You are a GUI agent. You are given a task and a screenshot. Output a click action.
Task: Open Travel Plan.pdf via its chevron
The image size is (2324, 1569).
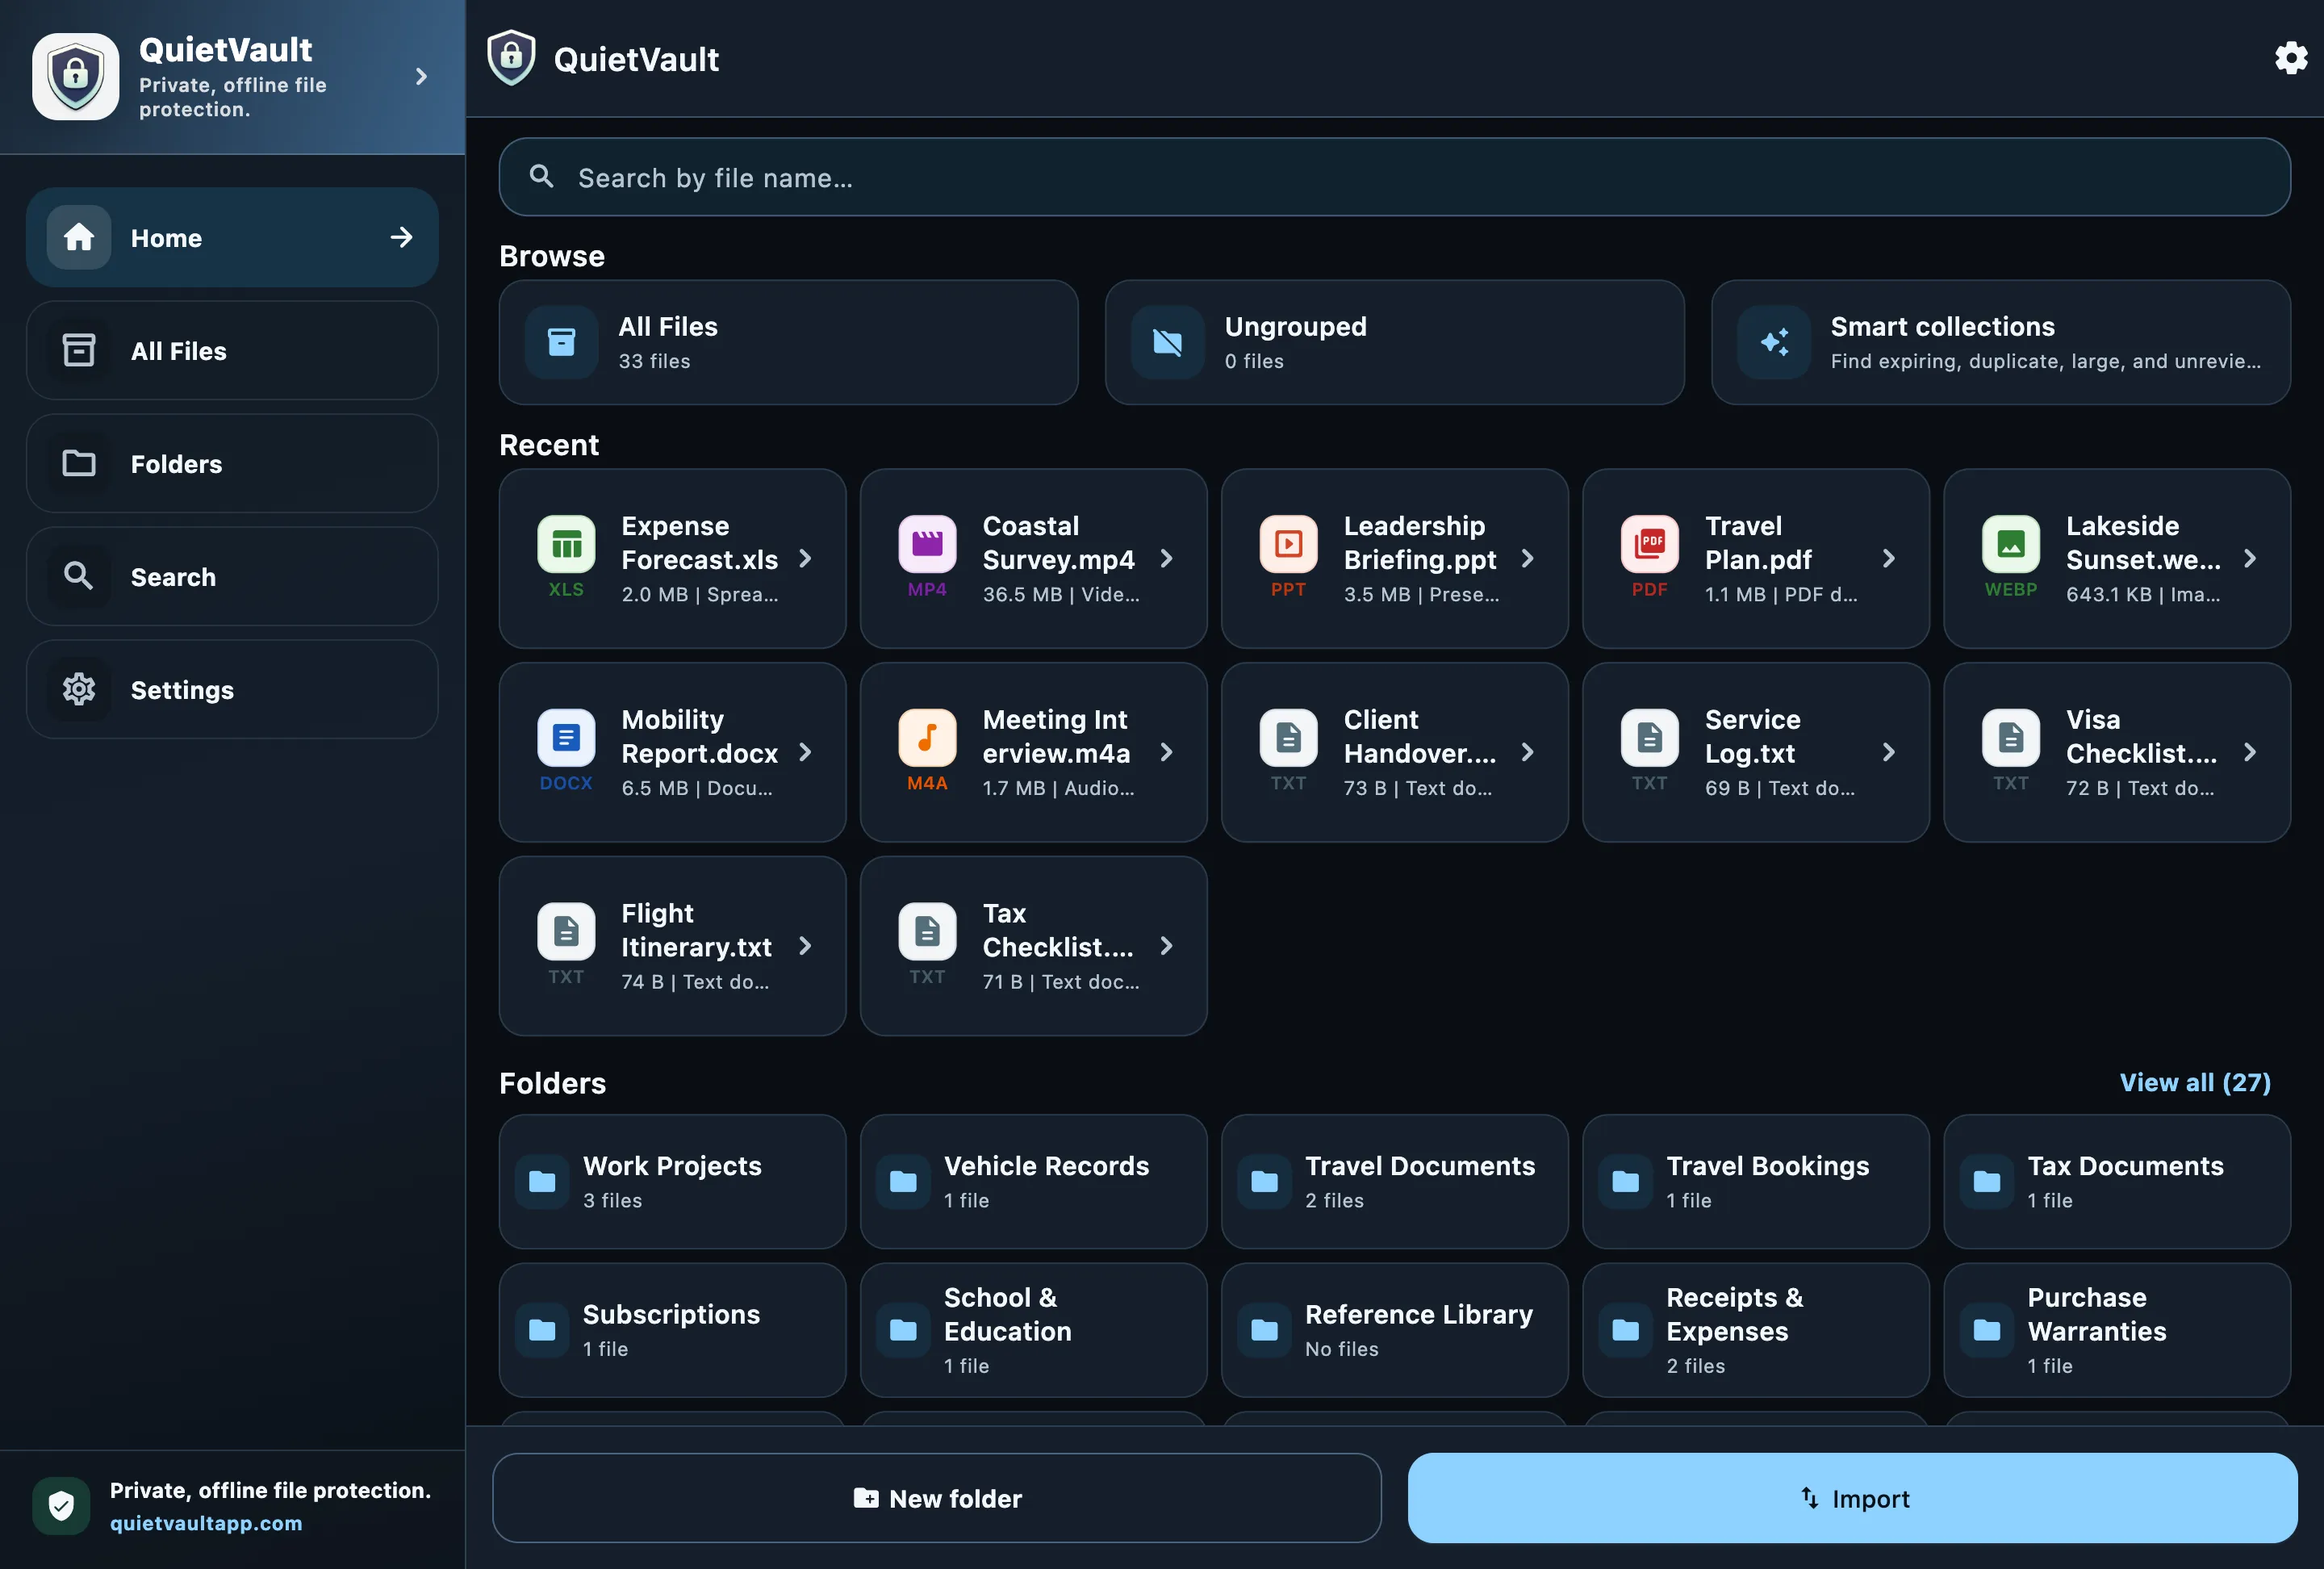coord(1888,559)
